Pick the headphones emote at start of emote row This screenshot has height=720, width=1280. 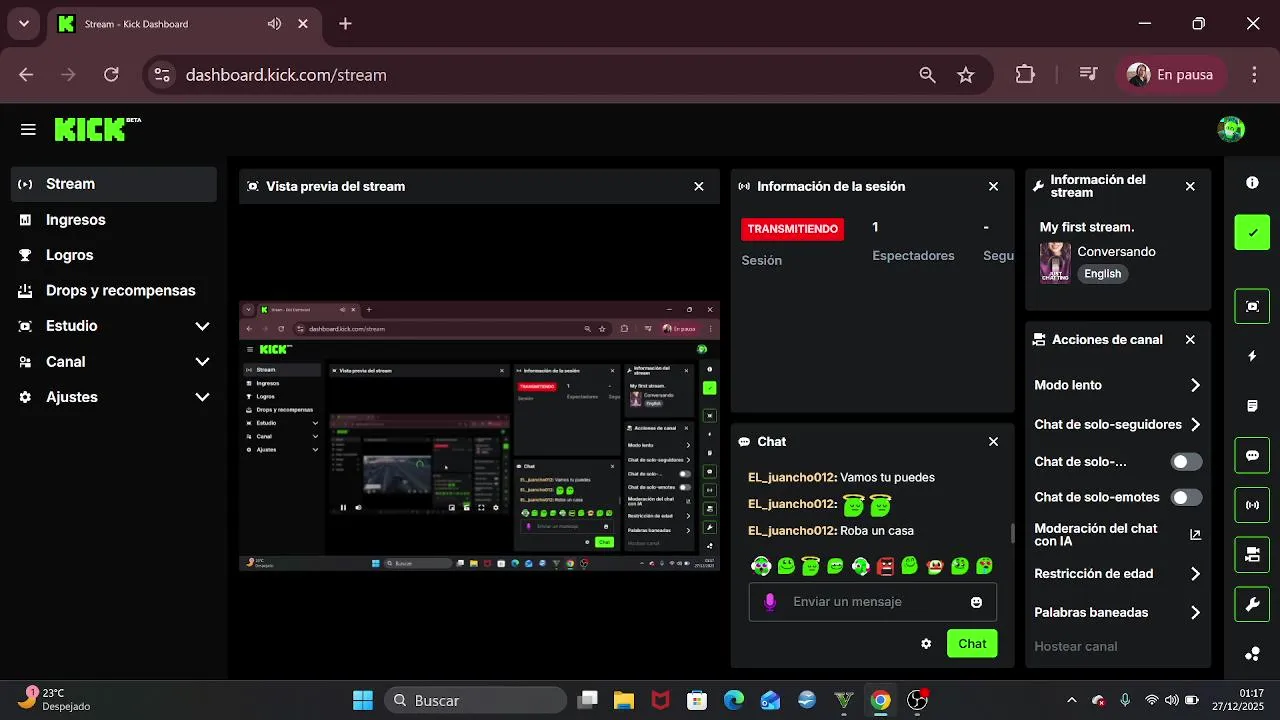tap(761, 566)
